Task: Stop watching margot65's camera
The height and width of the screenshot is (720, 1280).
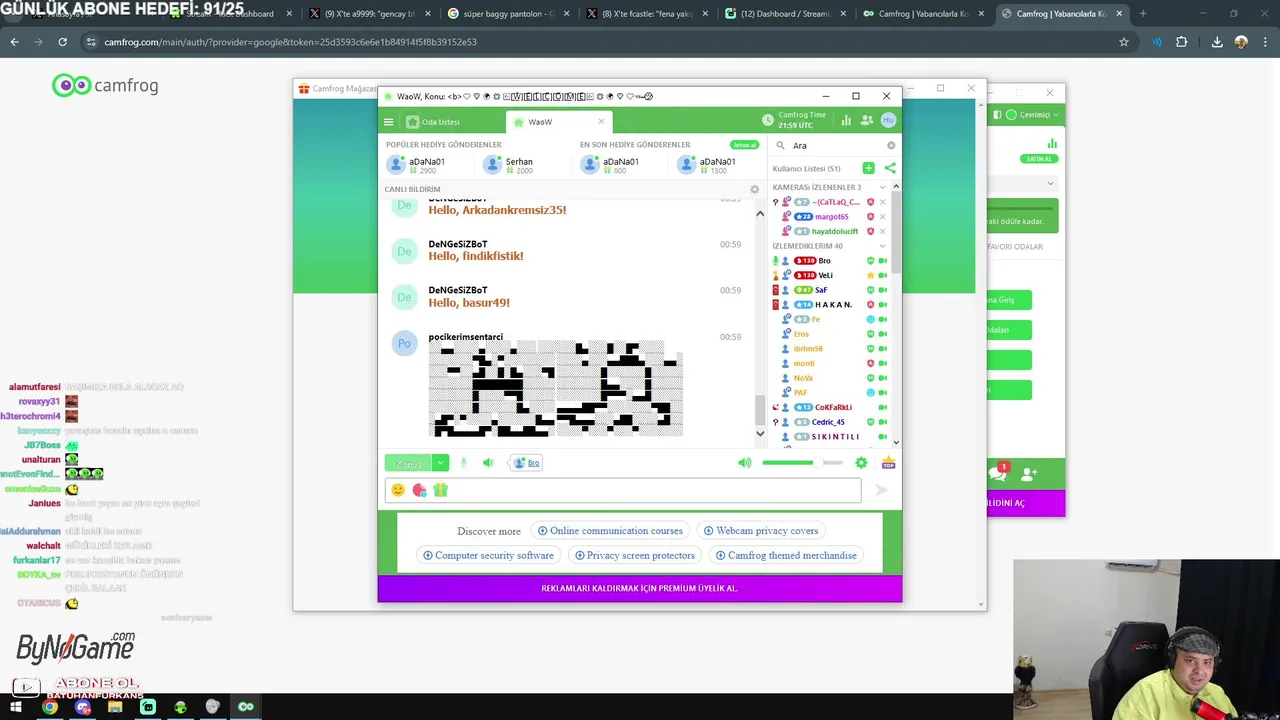Action: point(882,217)
